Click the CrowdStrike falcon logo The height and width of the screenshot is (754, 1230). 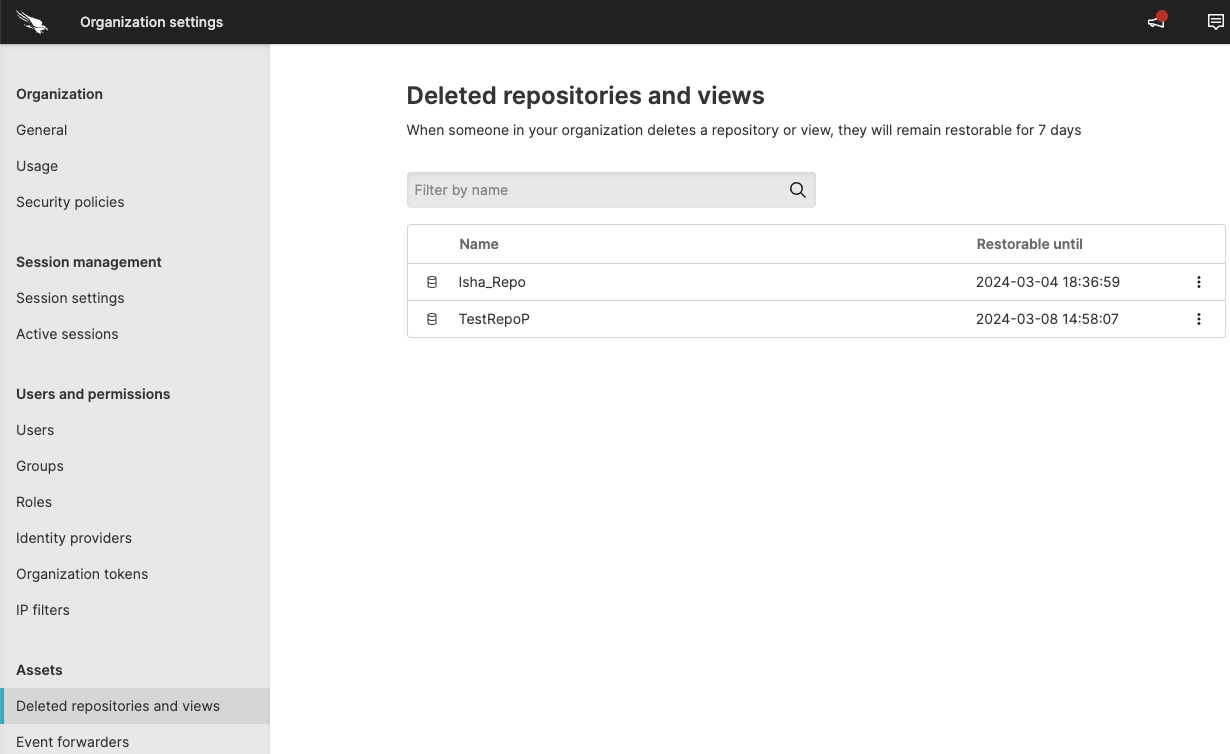click(32, 21)
